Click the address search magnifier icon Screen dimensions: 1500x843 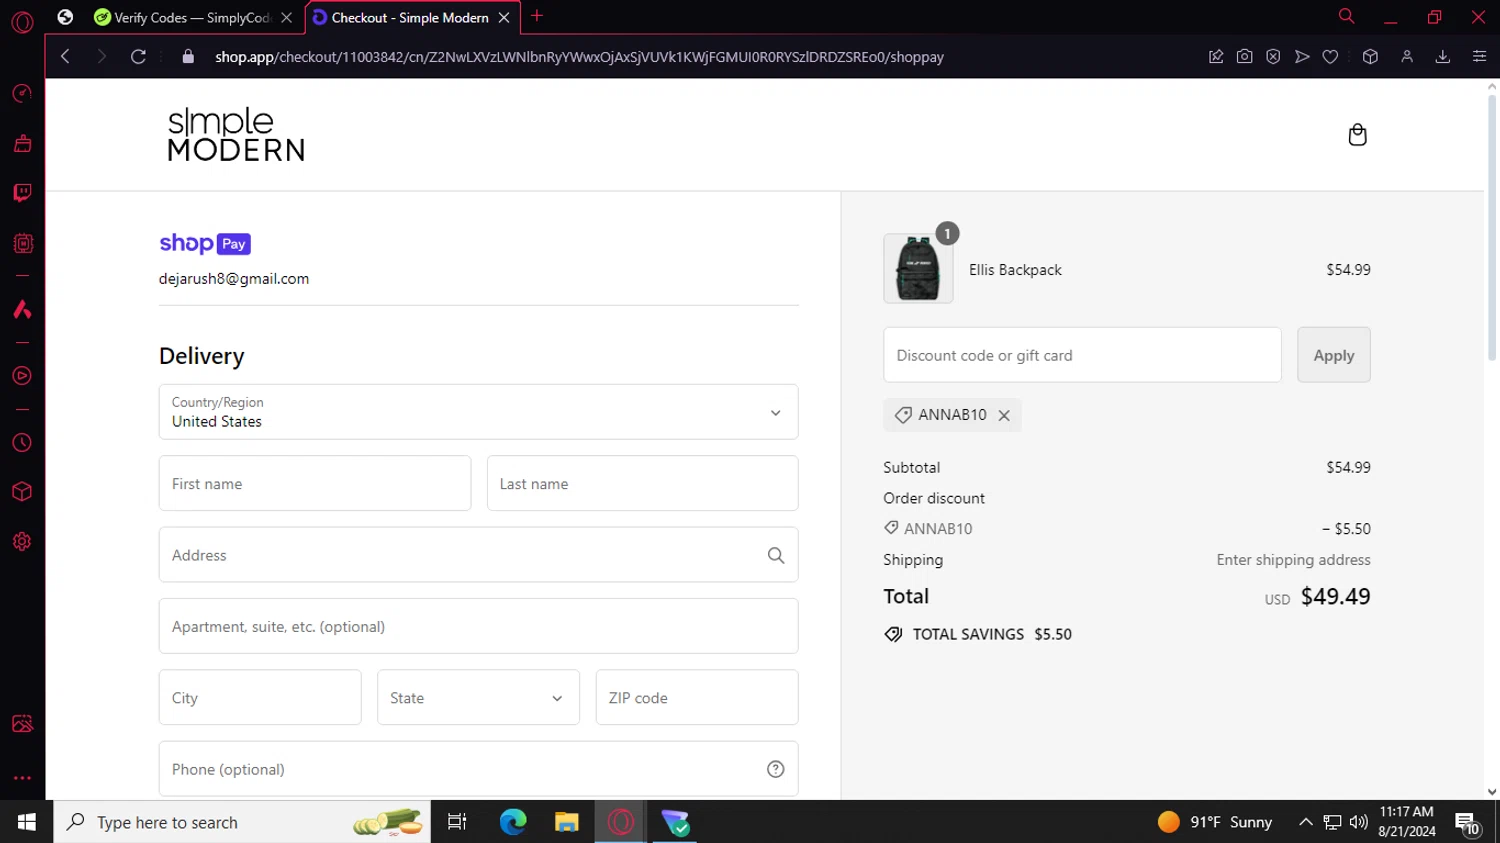tap(776, 555)
